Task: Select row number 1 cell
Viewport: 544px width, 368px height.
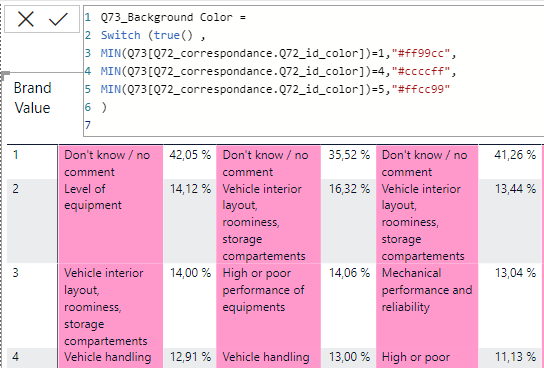Action: click(x=32, y=162)
